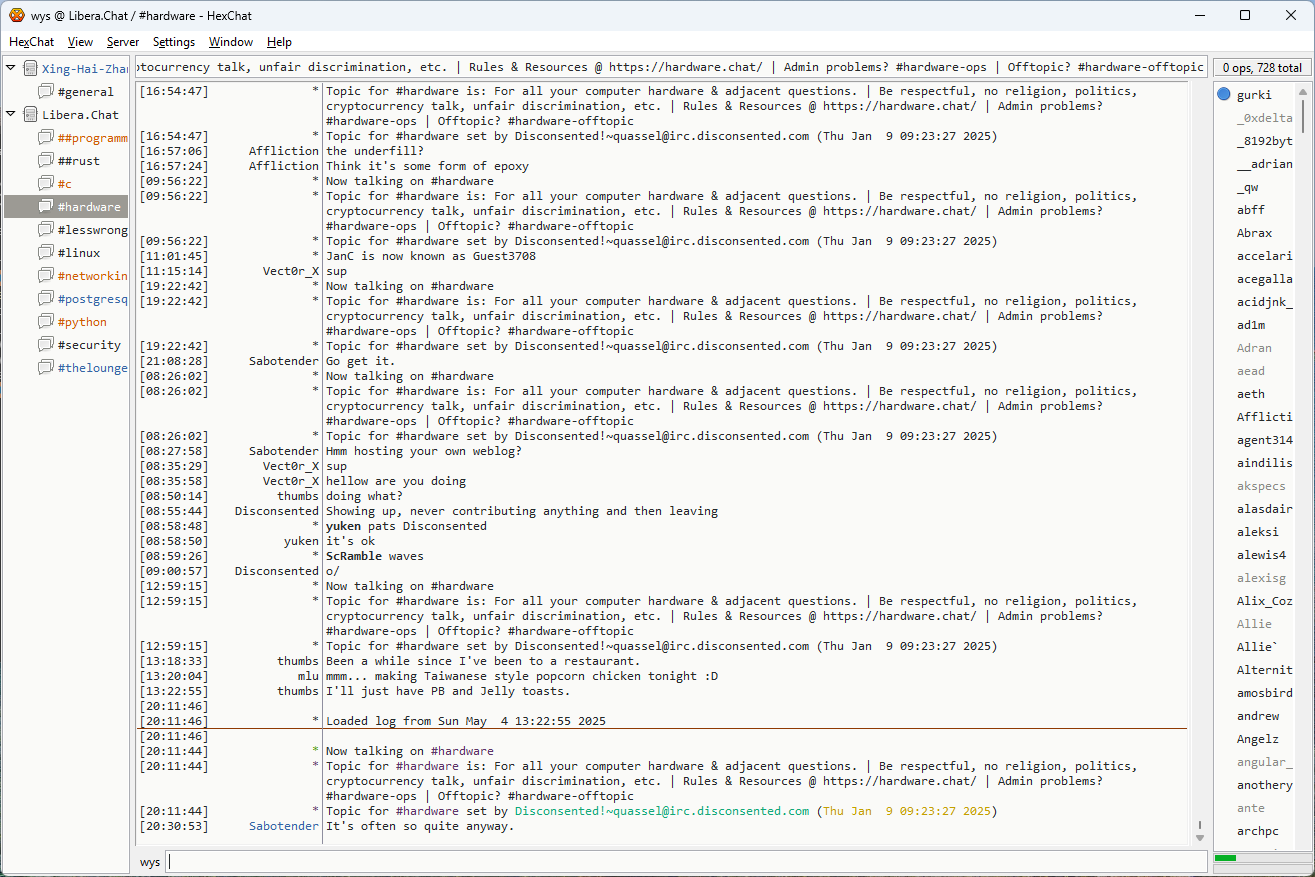1315x877 pixels.
Task: Open the HexChat menu
Action: point(31,42)
